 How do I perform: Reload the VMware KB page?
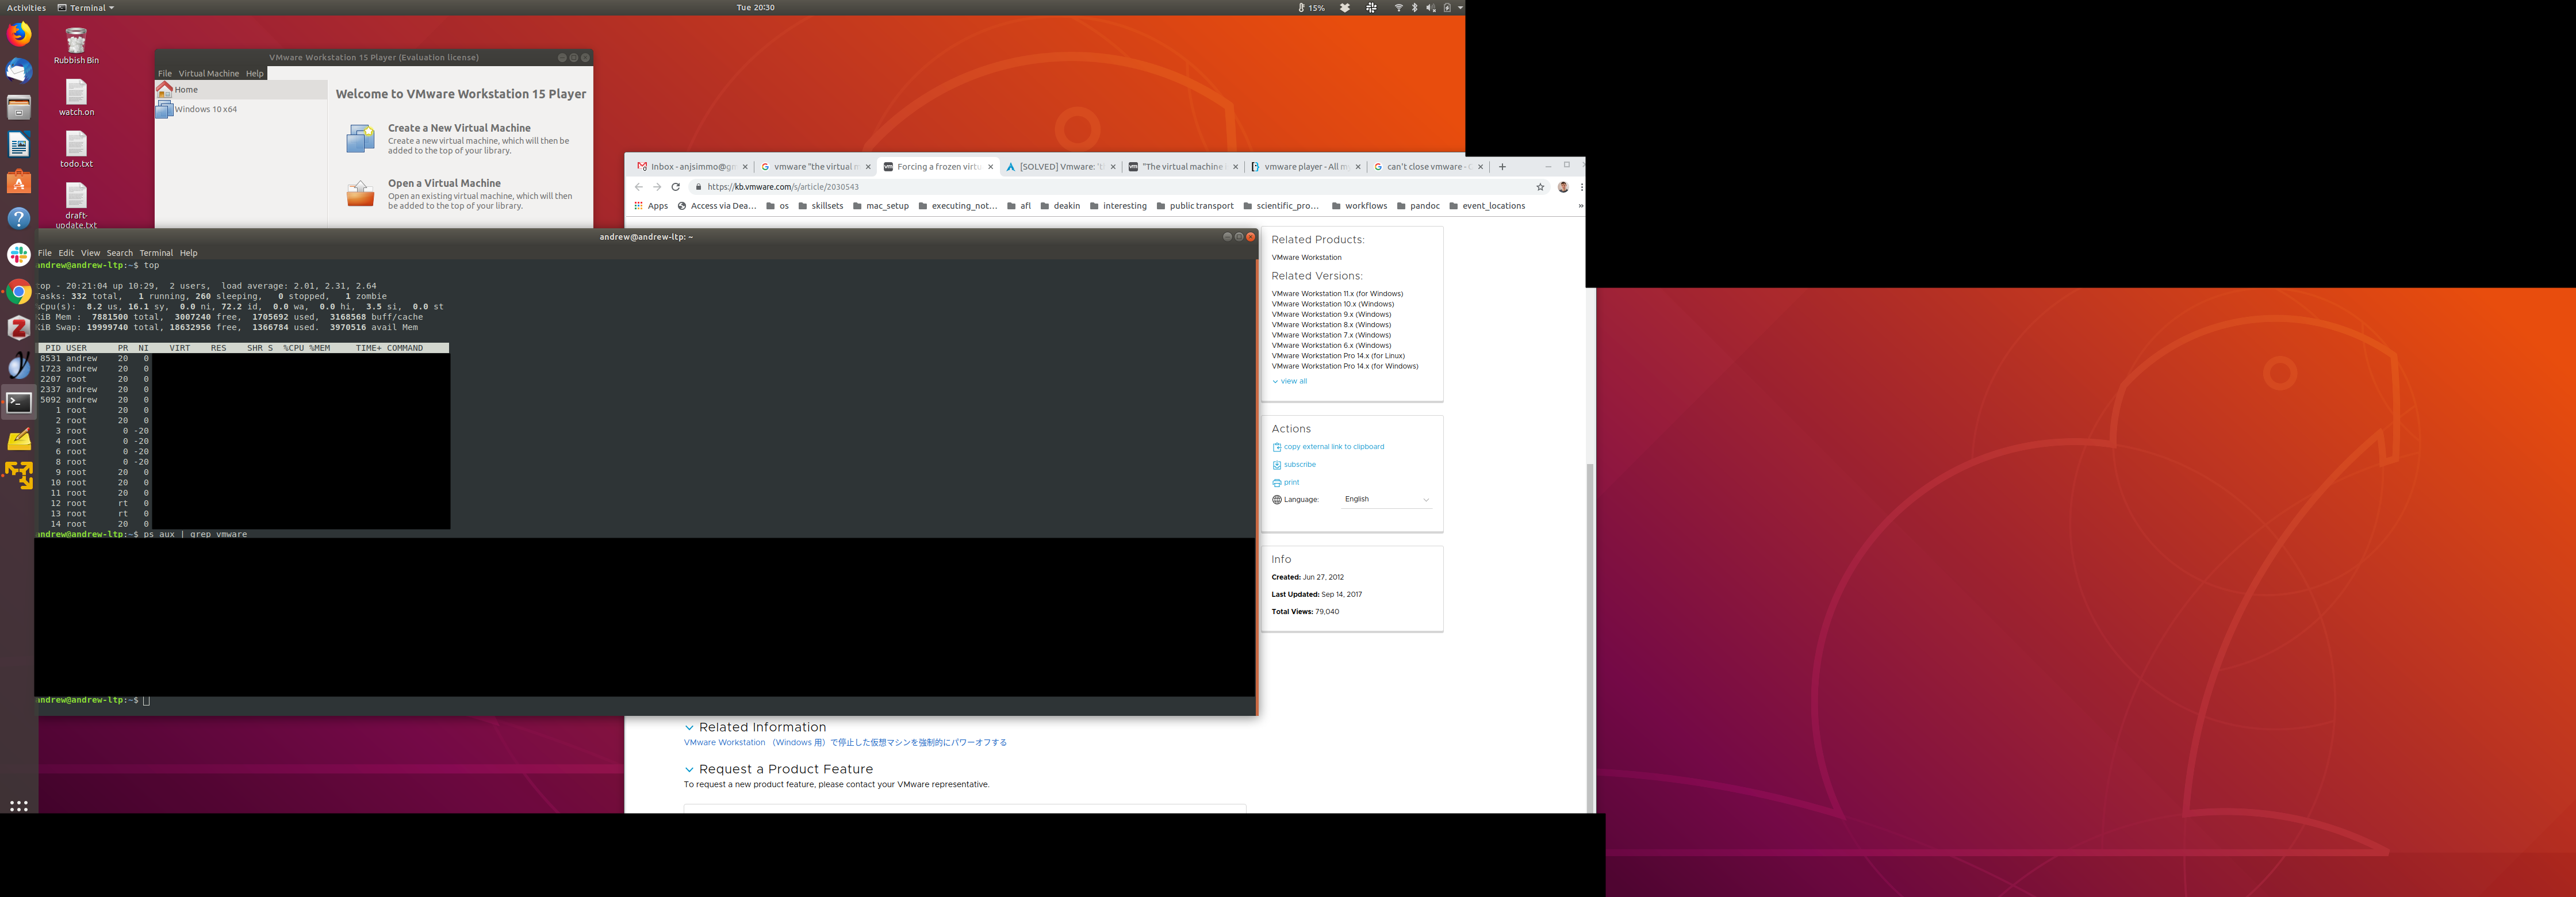676,187
